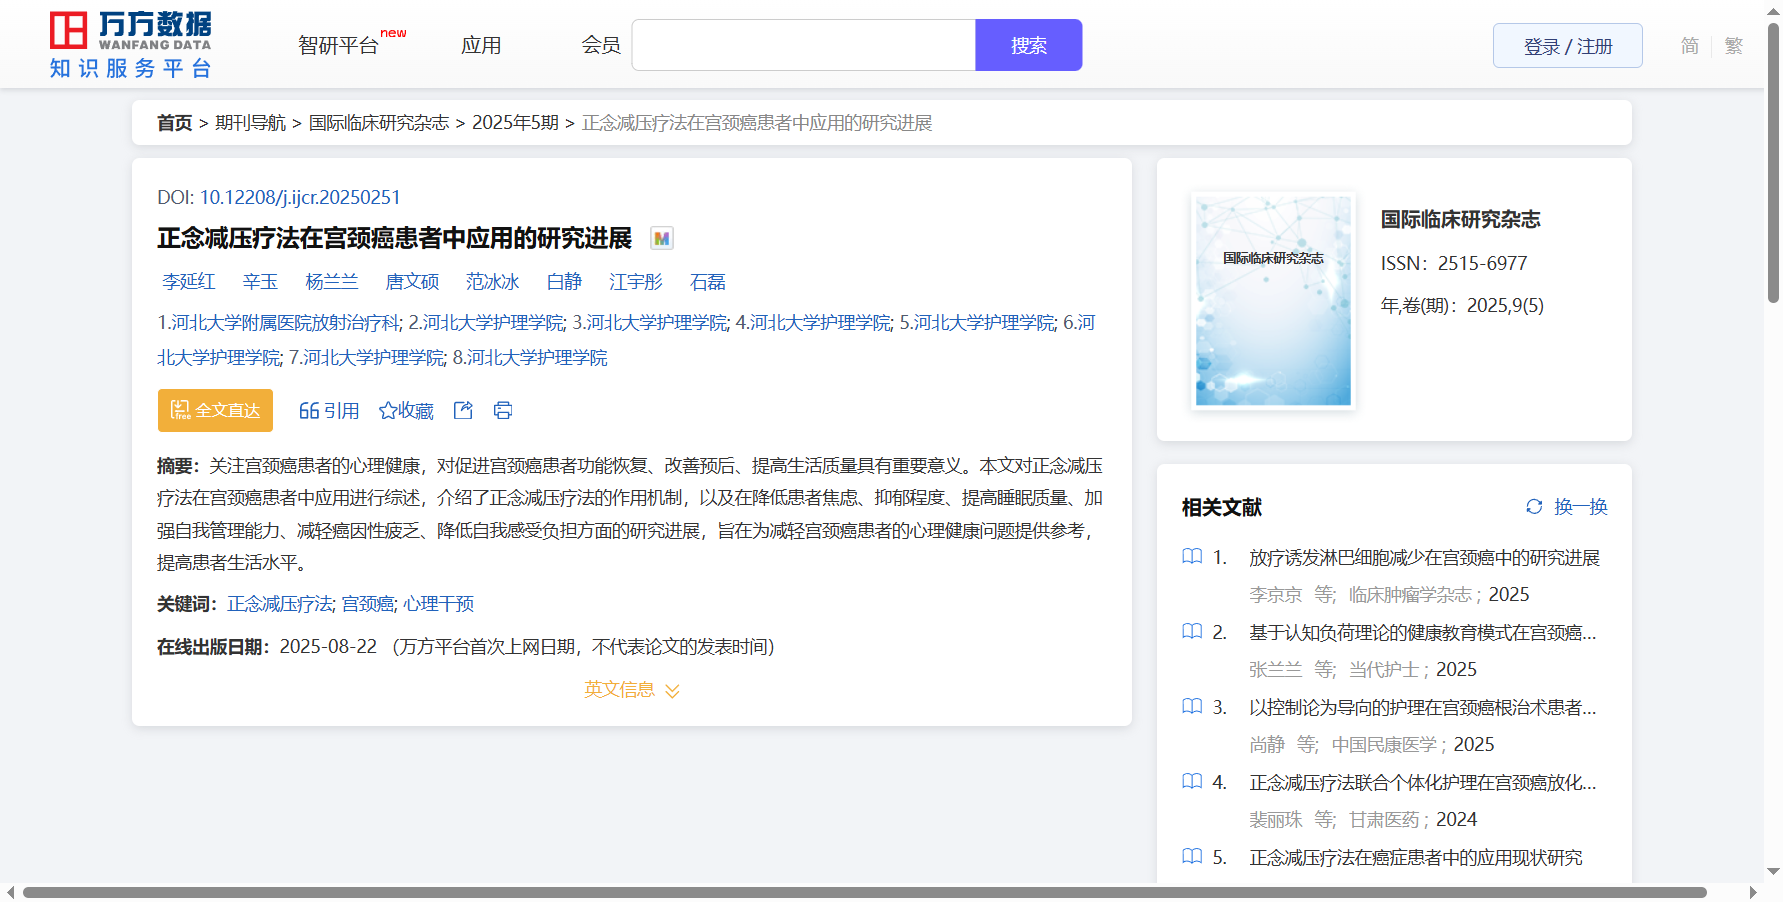Open the 会员 menu item
The height and width of the screenshot is (902, 1783).
pyautogui.click(x=601, y=46)
